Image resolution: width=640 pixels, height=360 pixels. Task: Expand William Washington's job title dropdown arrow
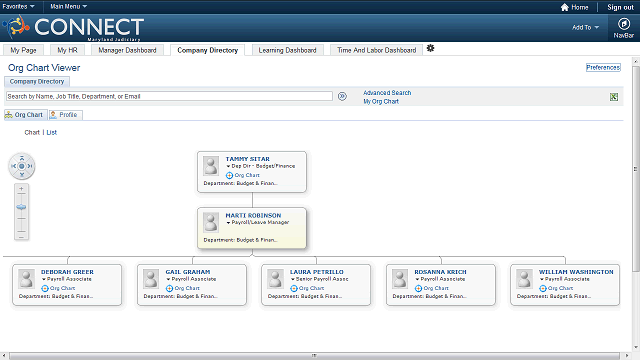(542, 280)
